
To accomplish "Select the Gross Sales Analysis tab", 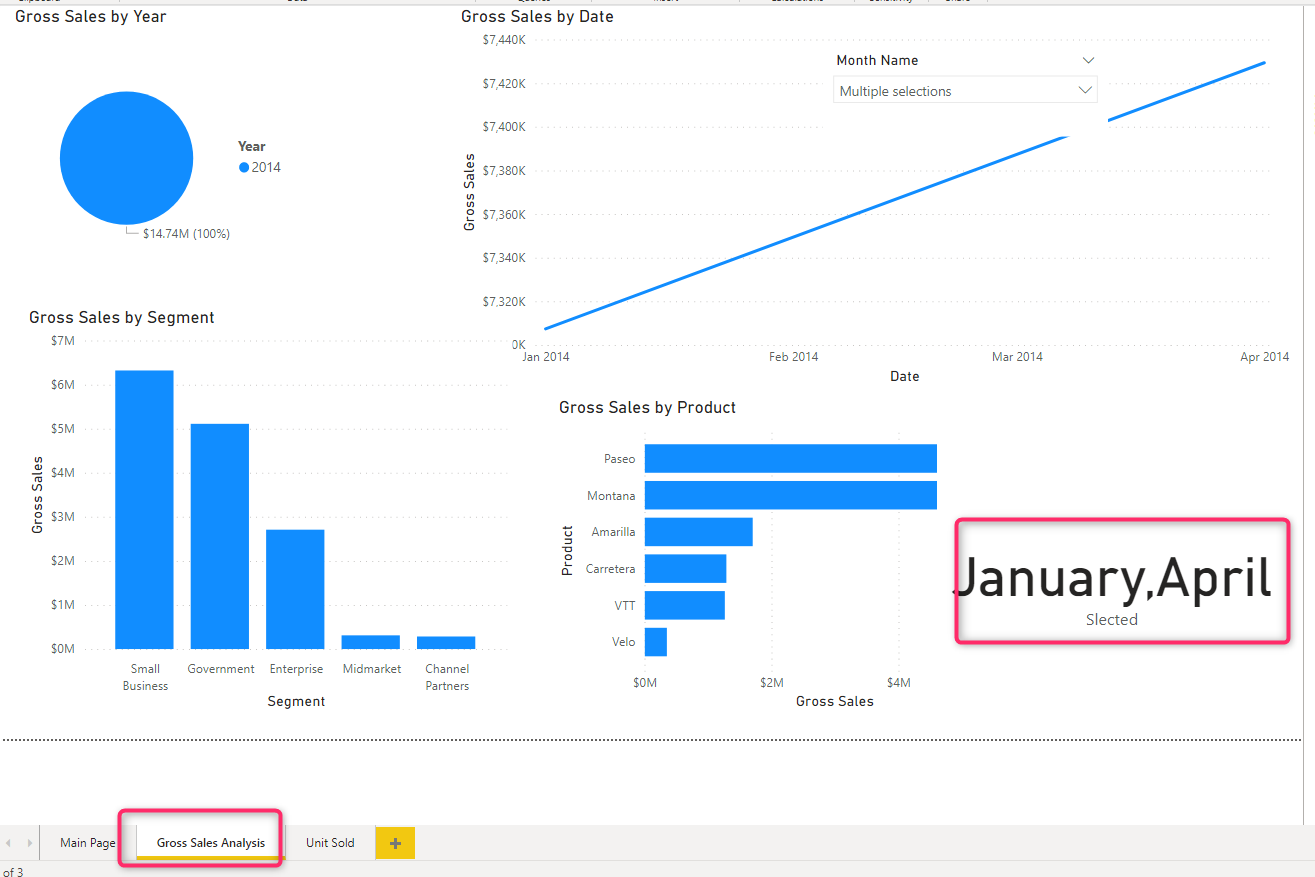I will click(211, 843).
